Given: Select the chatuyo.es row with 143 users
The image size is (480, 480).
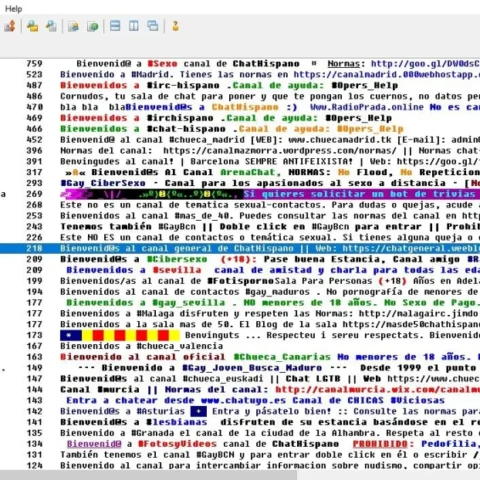Looking at the screenshot, I should [240, 401].
